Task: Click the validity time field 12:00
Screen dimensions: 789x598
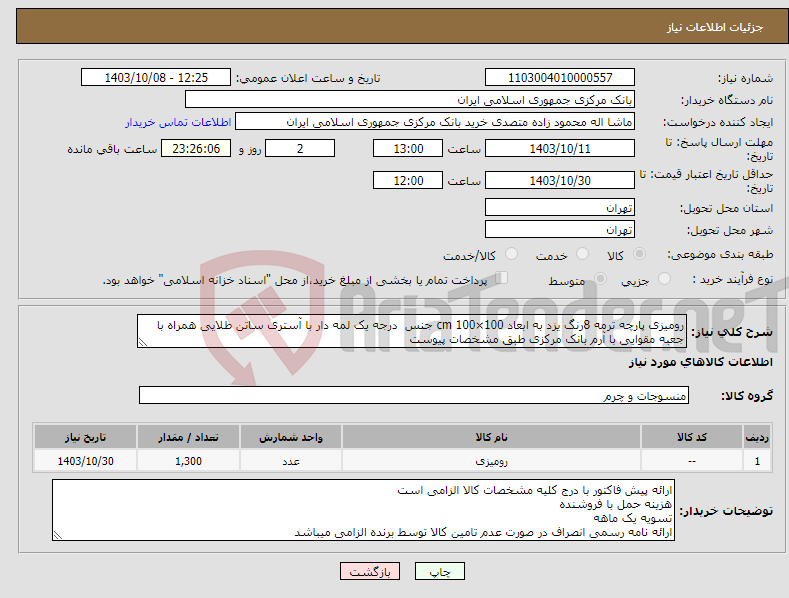Action: [408, 180]
